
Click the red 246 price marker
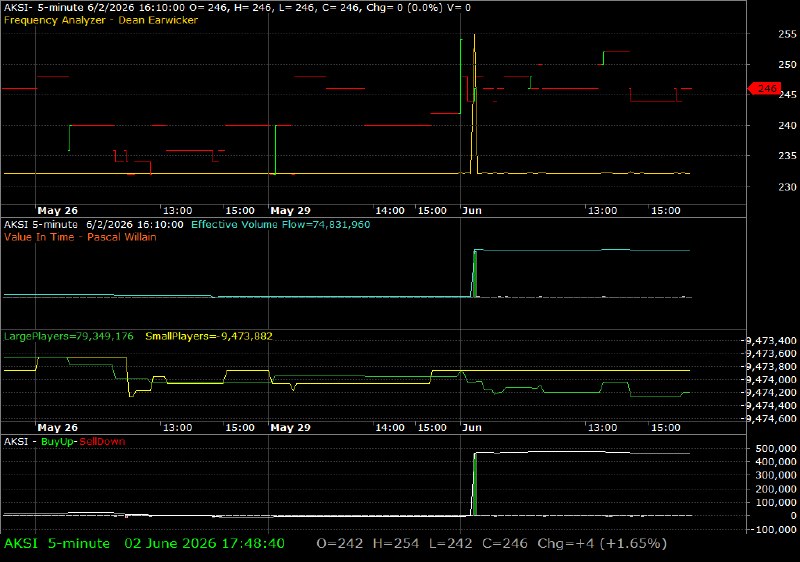[x=764, y=89]
